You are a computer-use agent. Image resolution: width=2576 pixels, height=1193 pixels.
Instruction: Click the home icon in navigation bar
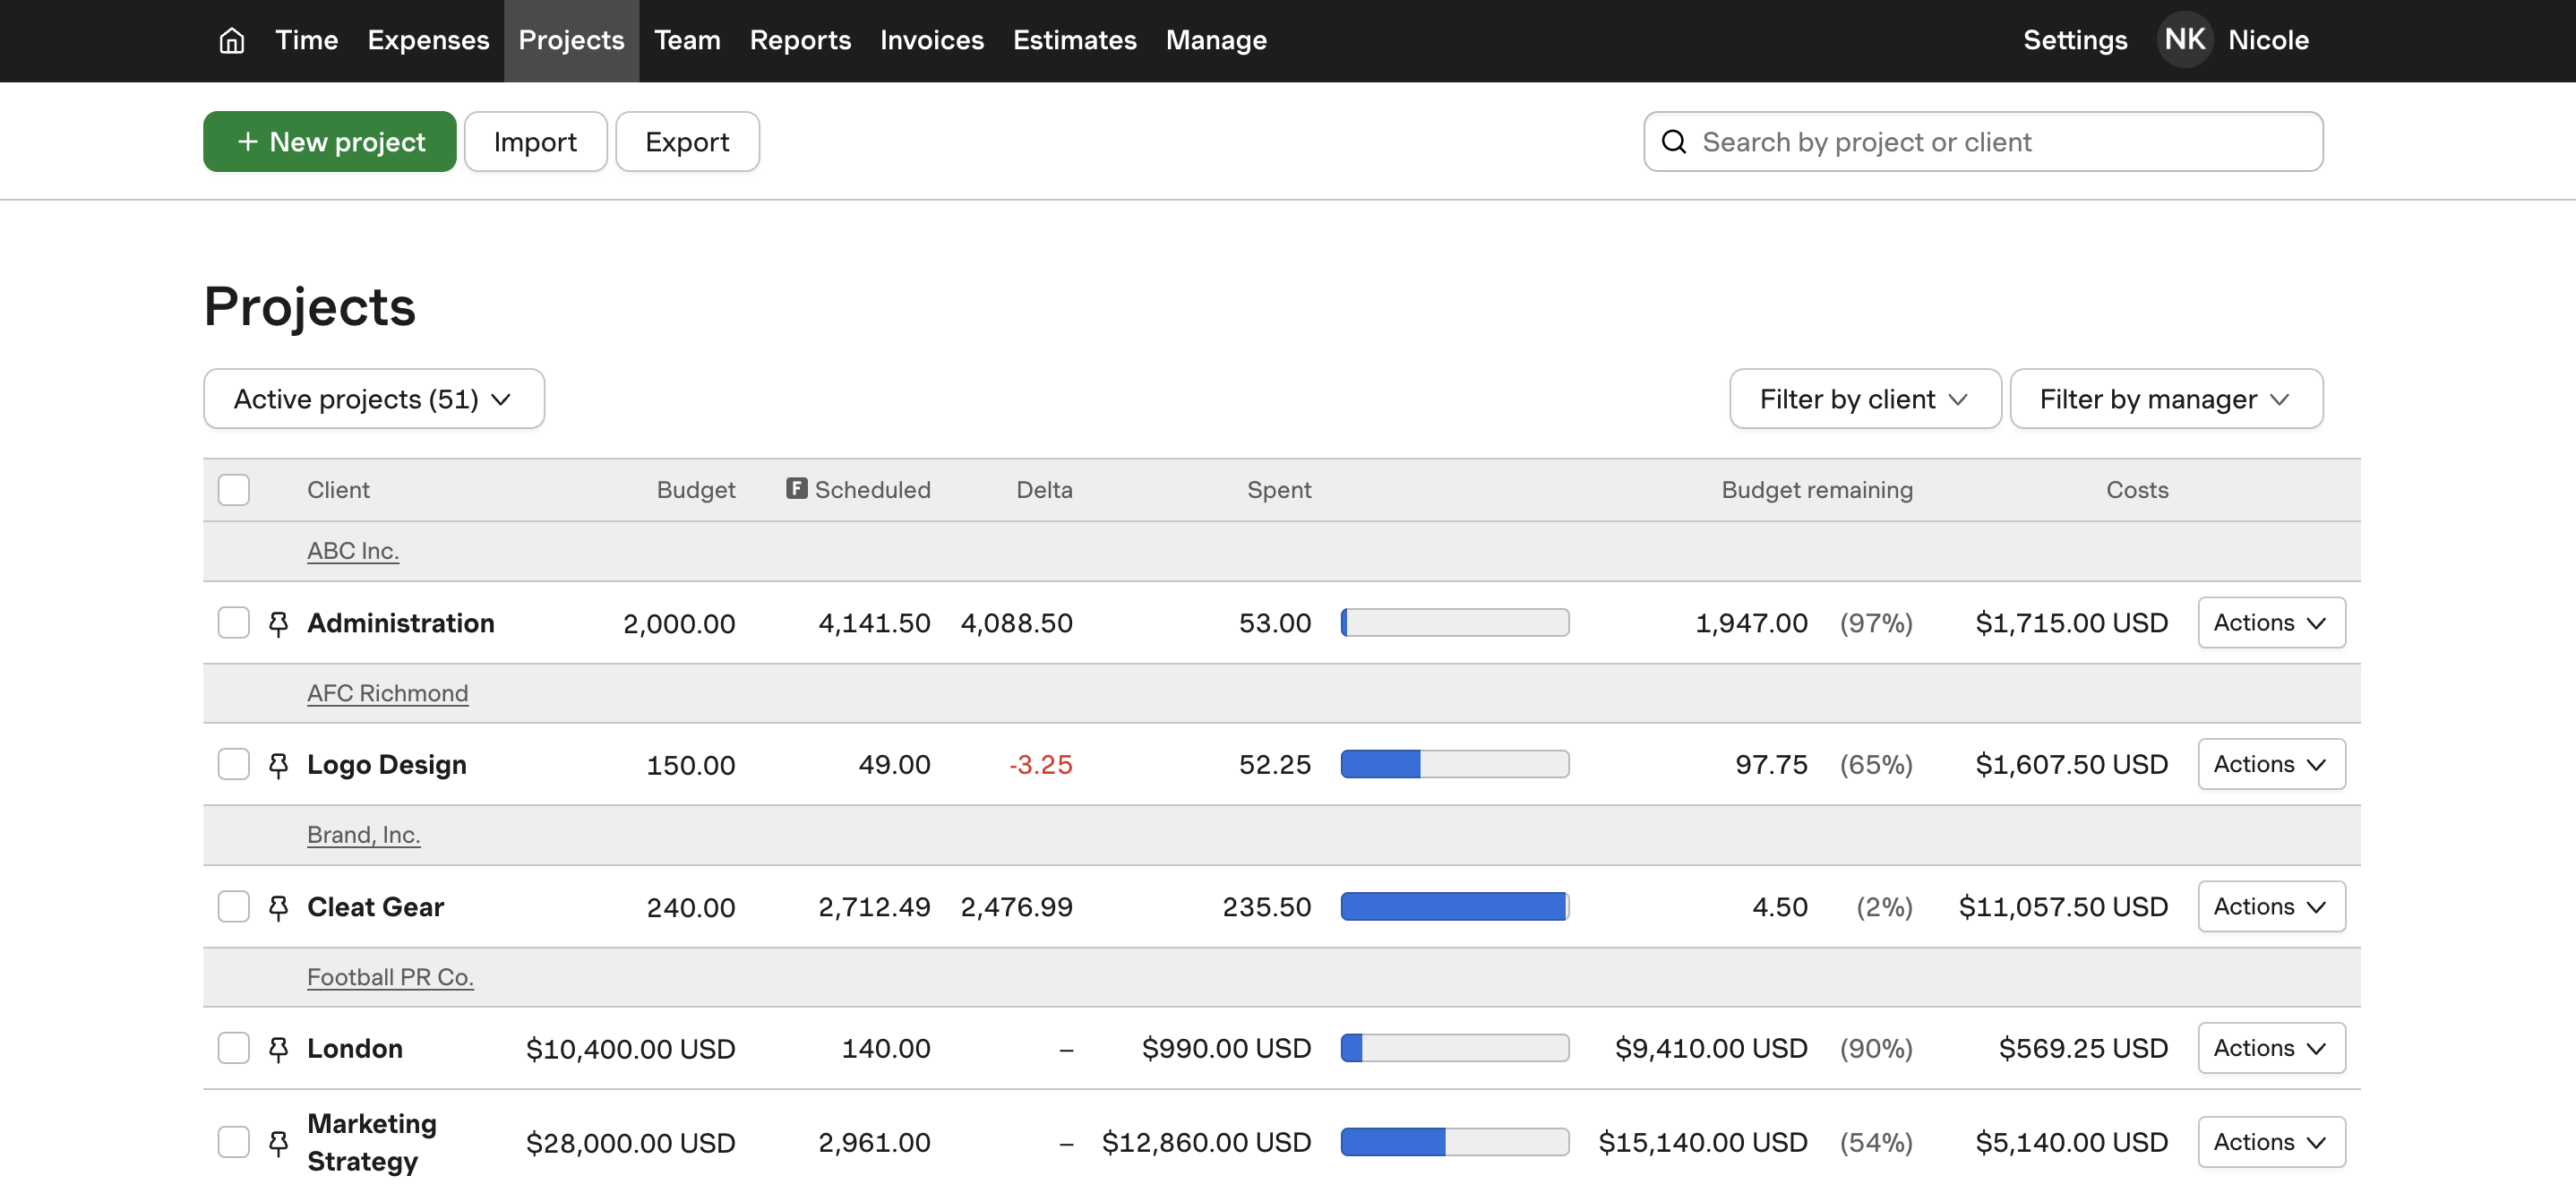click(231, 40)
